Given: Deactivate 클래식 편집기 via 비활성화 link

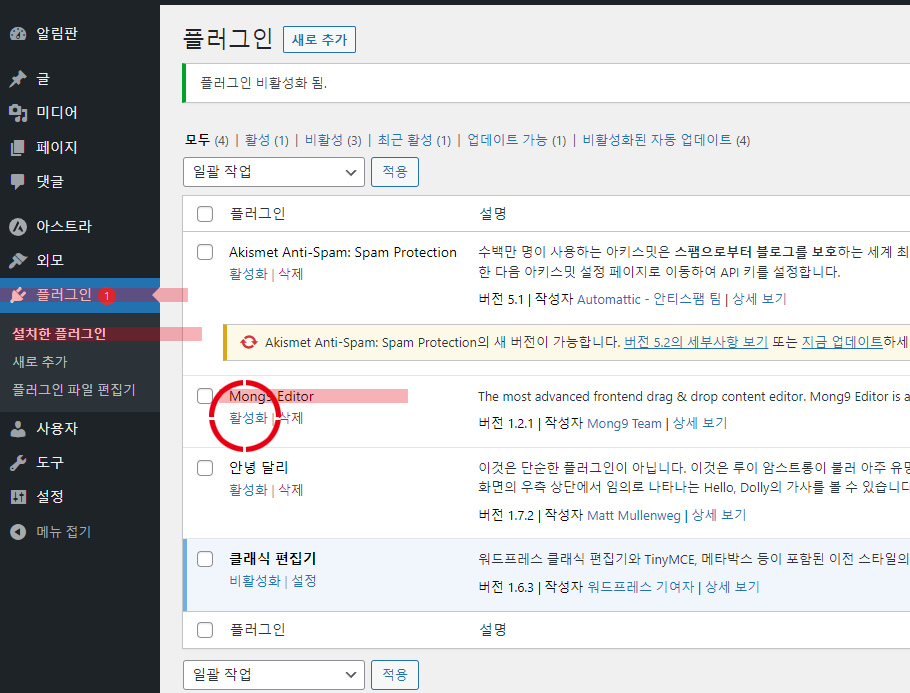Looking at the screenshot, I should (256, 580).
